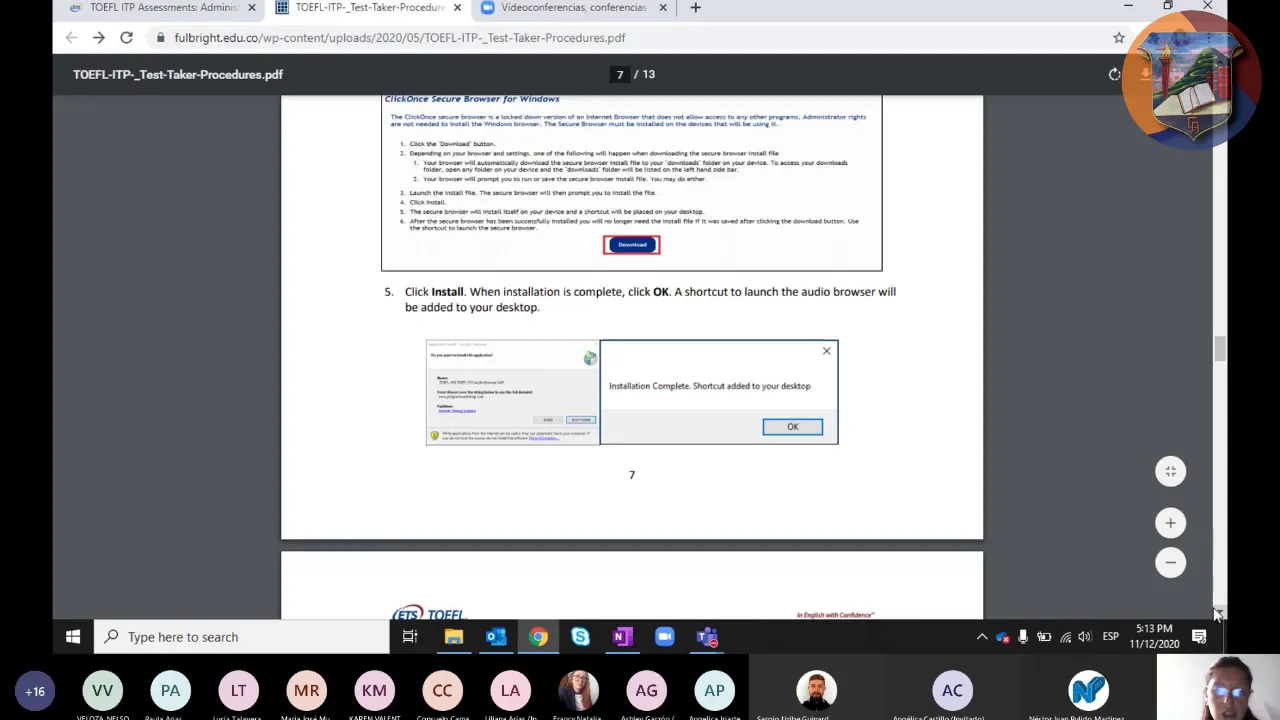Close the Videoconferencias tab
This screenshot has height=720, width=1280.
click(x=663, y=8)
